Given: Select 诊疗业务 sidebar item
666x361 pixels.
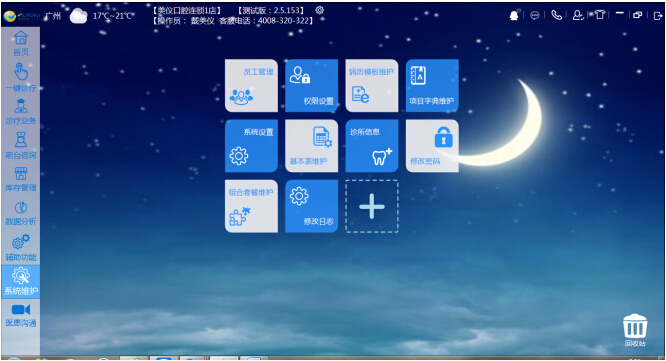Looking at the screenshot, I should [21, 112].
